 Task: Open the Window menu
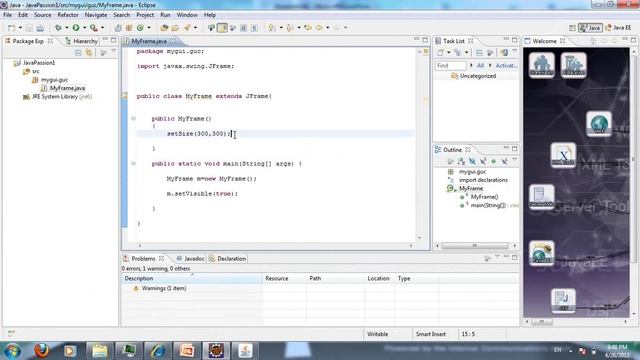187,15
